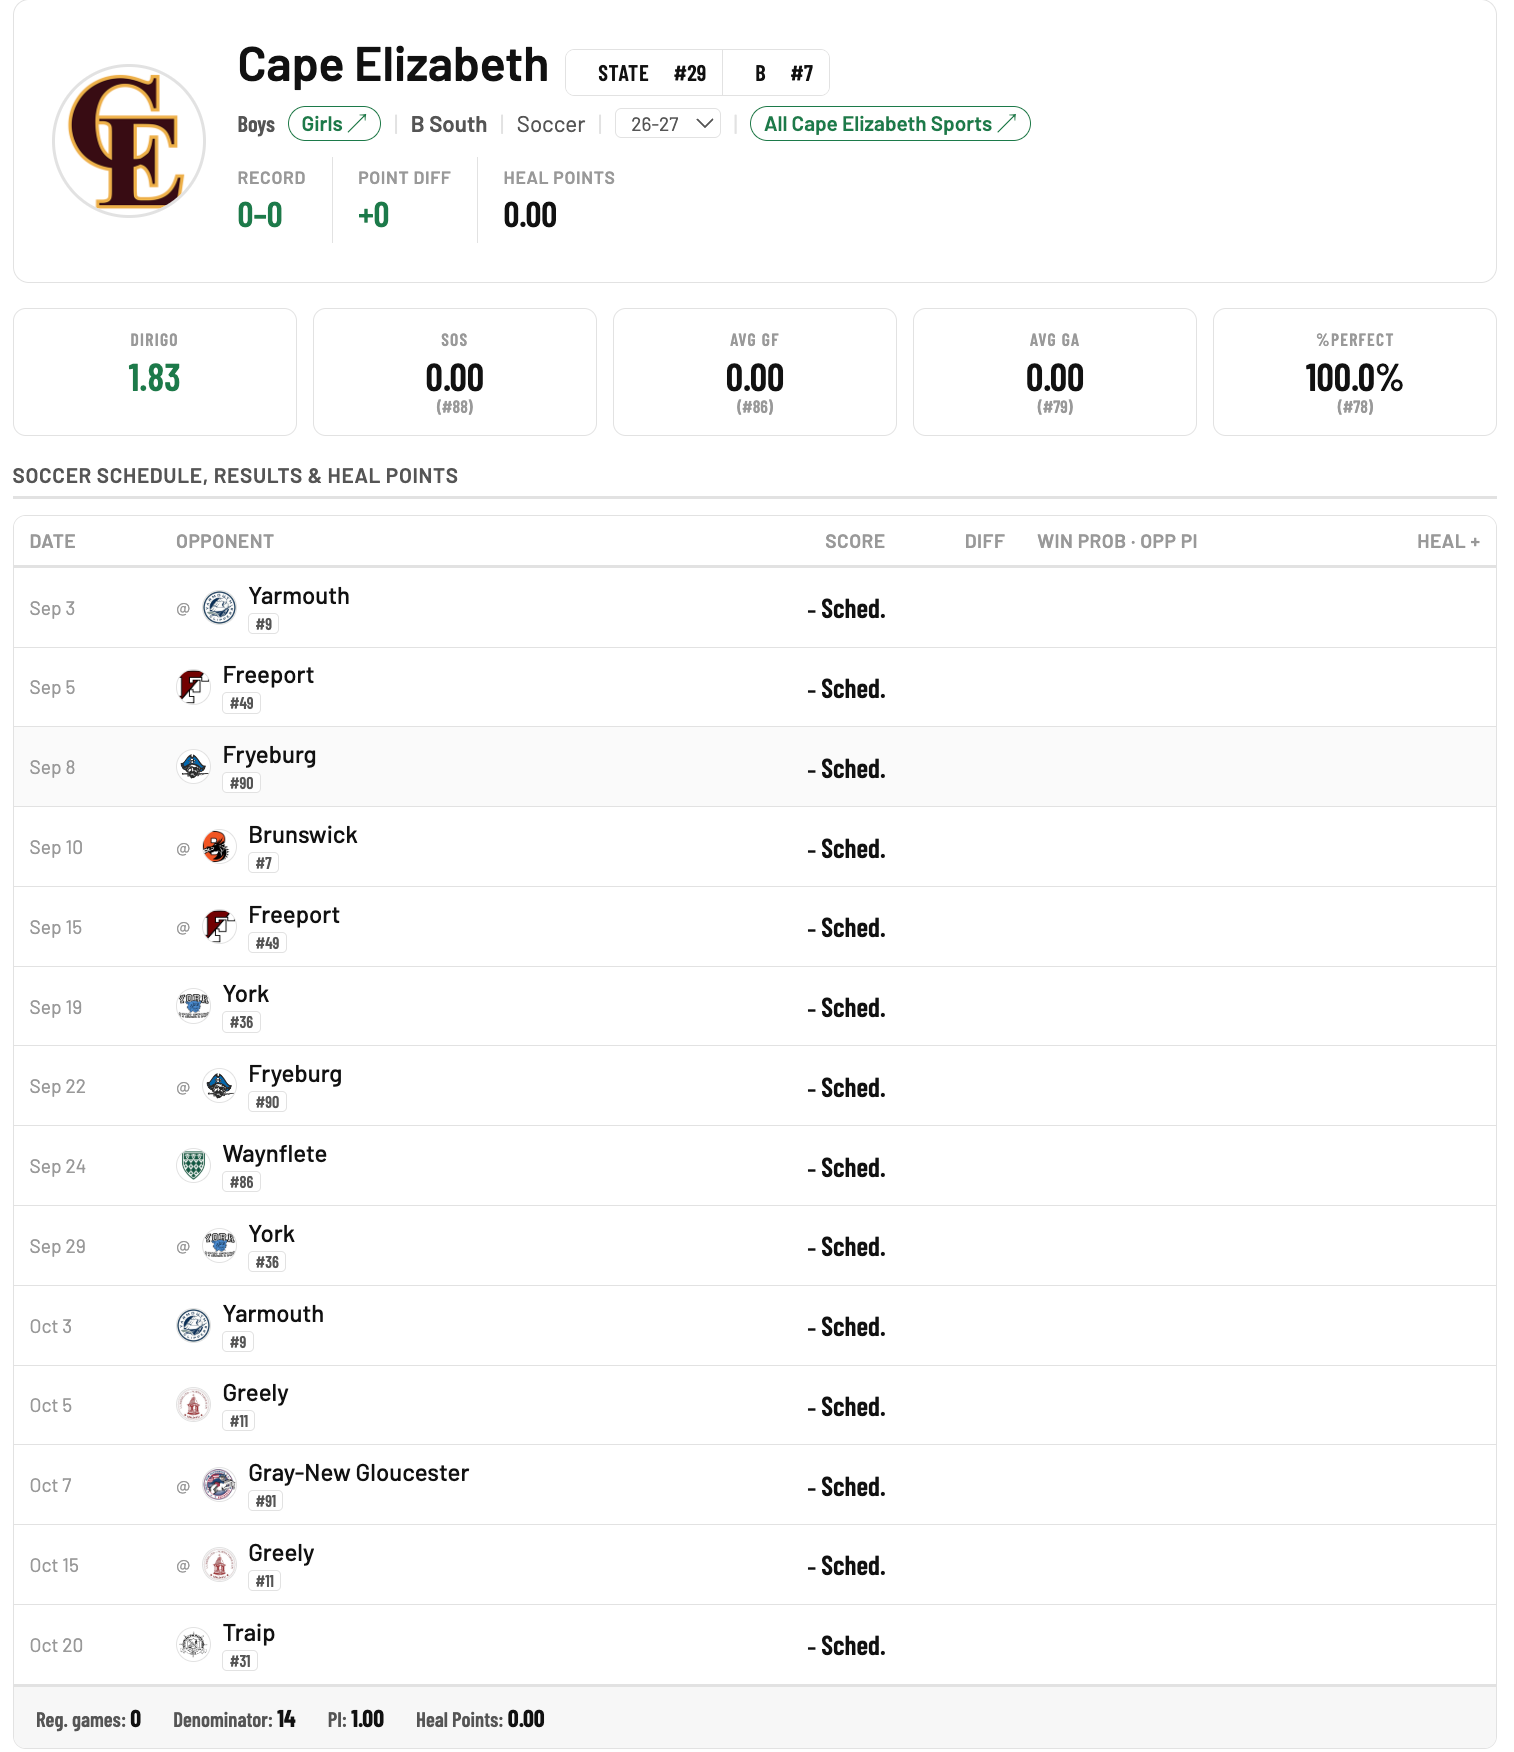Expand the HEAL + column header
1514x1752 pixels.
[1448, 541]
